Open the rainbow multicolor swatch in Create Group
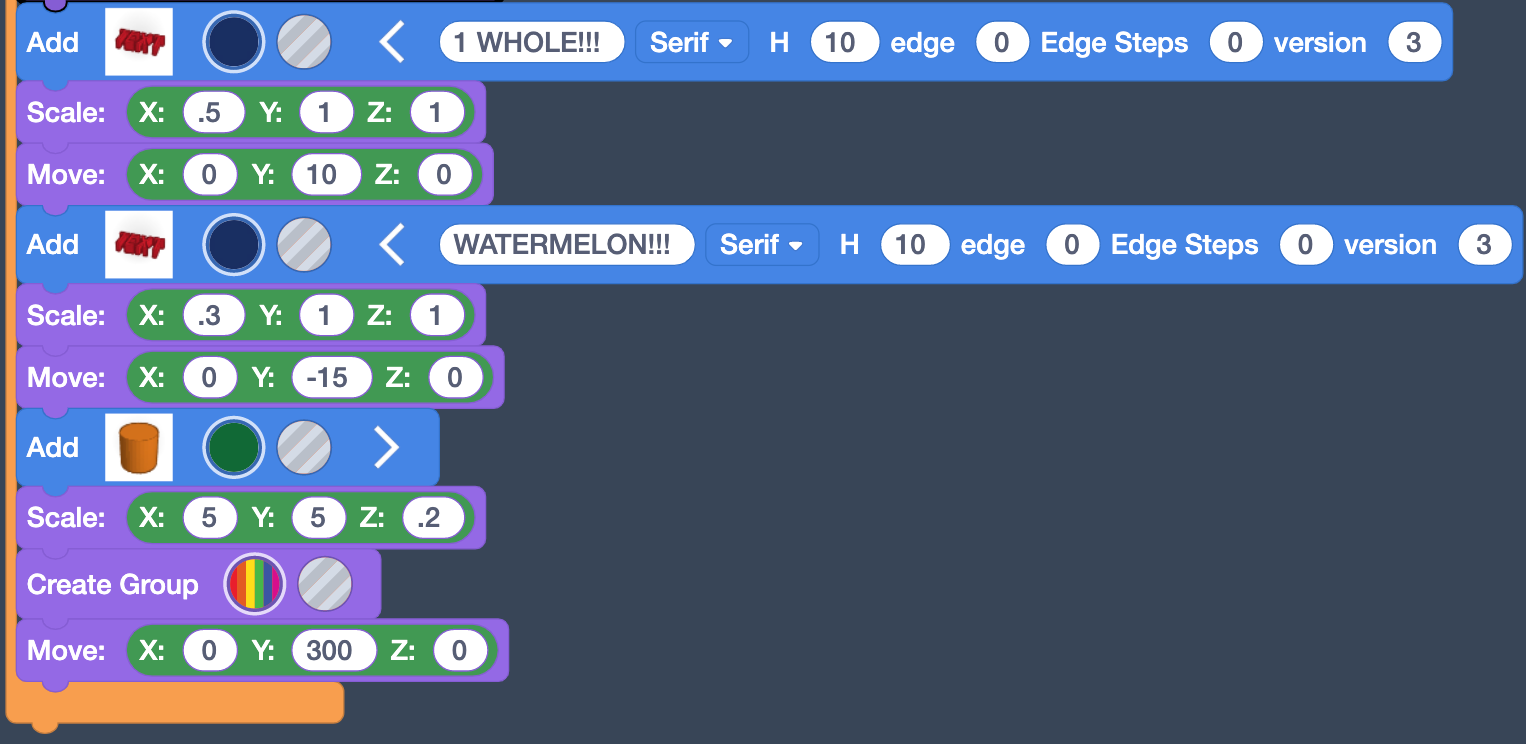Image resolution: width=1526 pixels, height=744 pixels. pos(255,585)
